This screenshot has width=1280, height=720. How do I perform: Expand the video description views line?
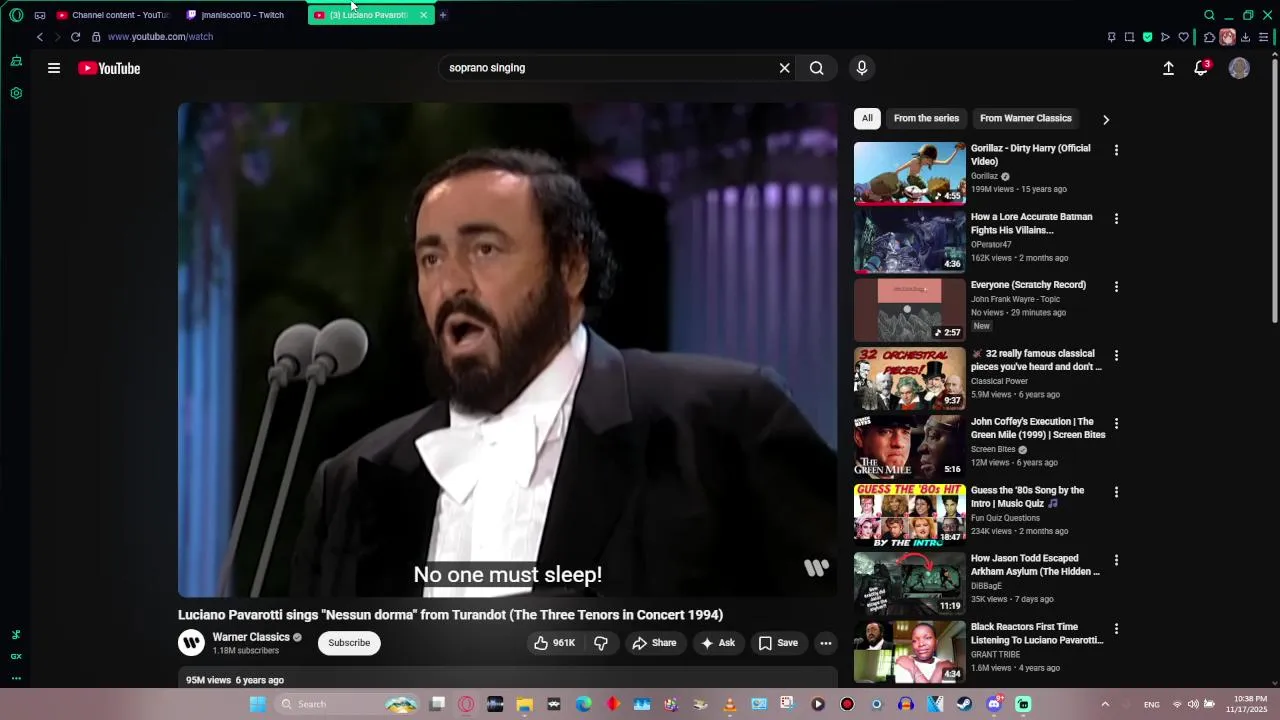coord(235,680)
